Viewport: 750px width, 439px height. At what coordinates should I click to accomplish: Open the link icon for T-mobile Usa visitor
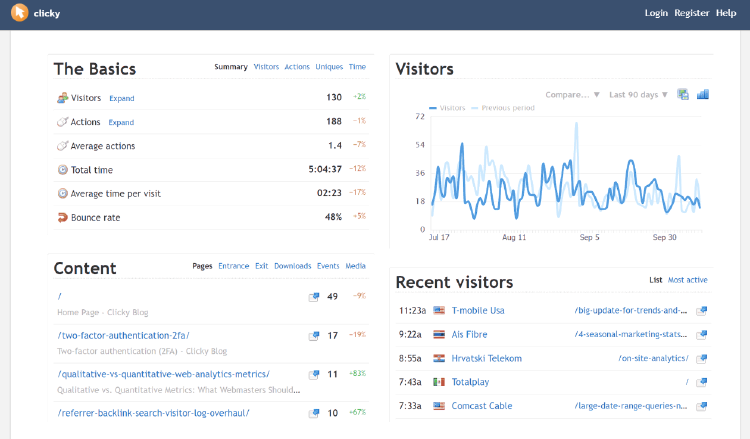[701, 311]
